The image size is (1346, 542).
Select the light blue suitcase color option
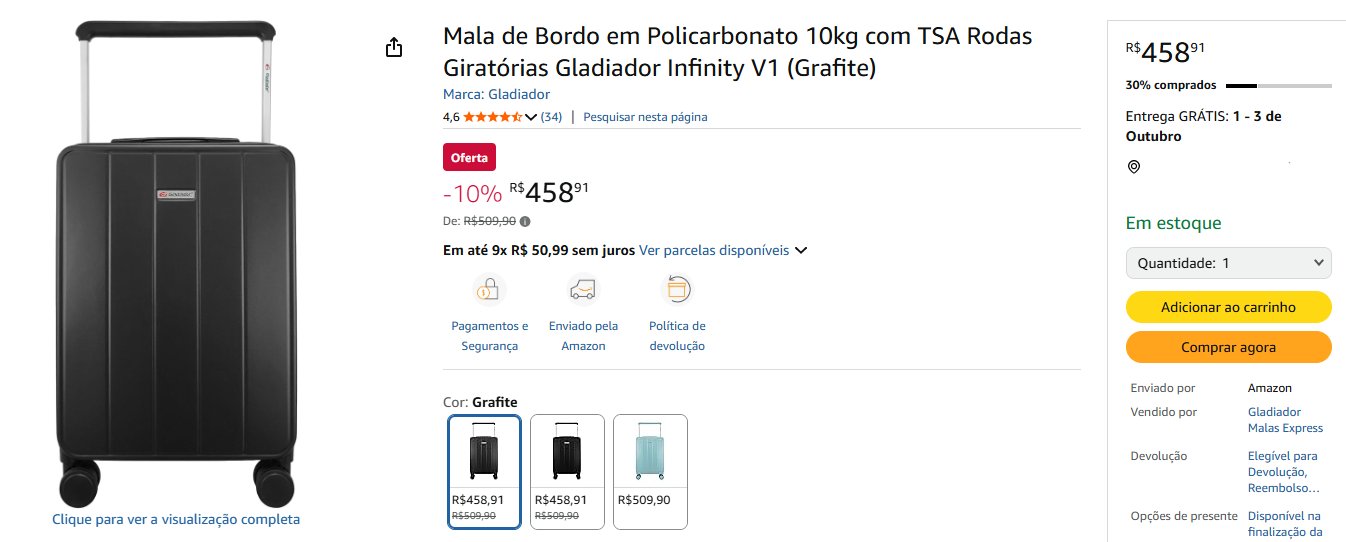pos(650,471)
